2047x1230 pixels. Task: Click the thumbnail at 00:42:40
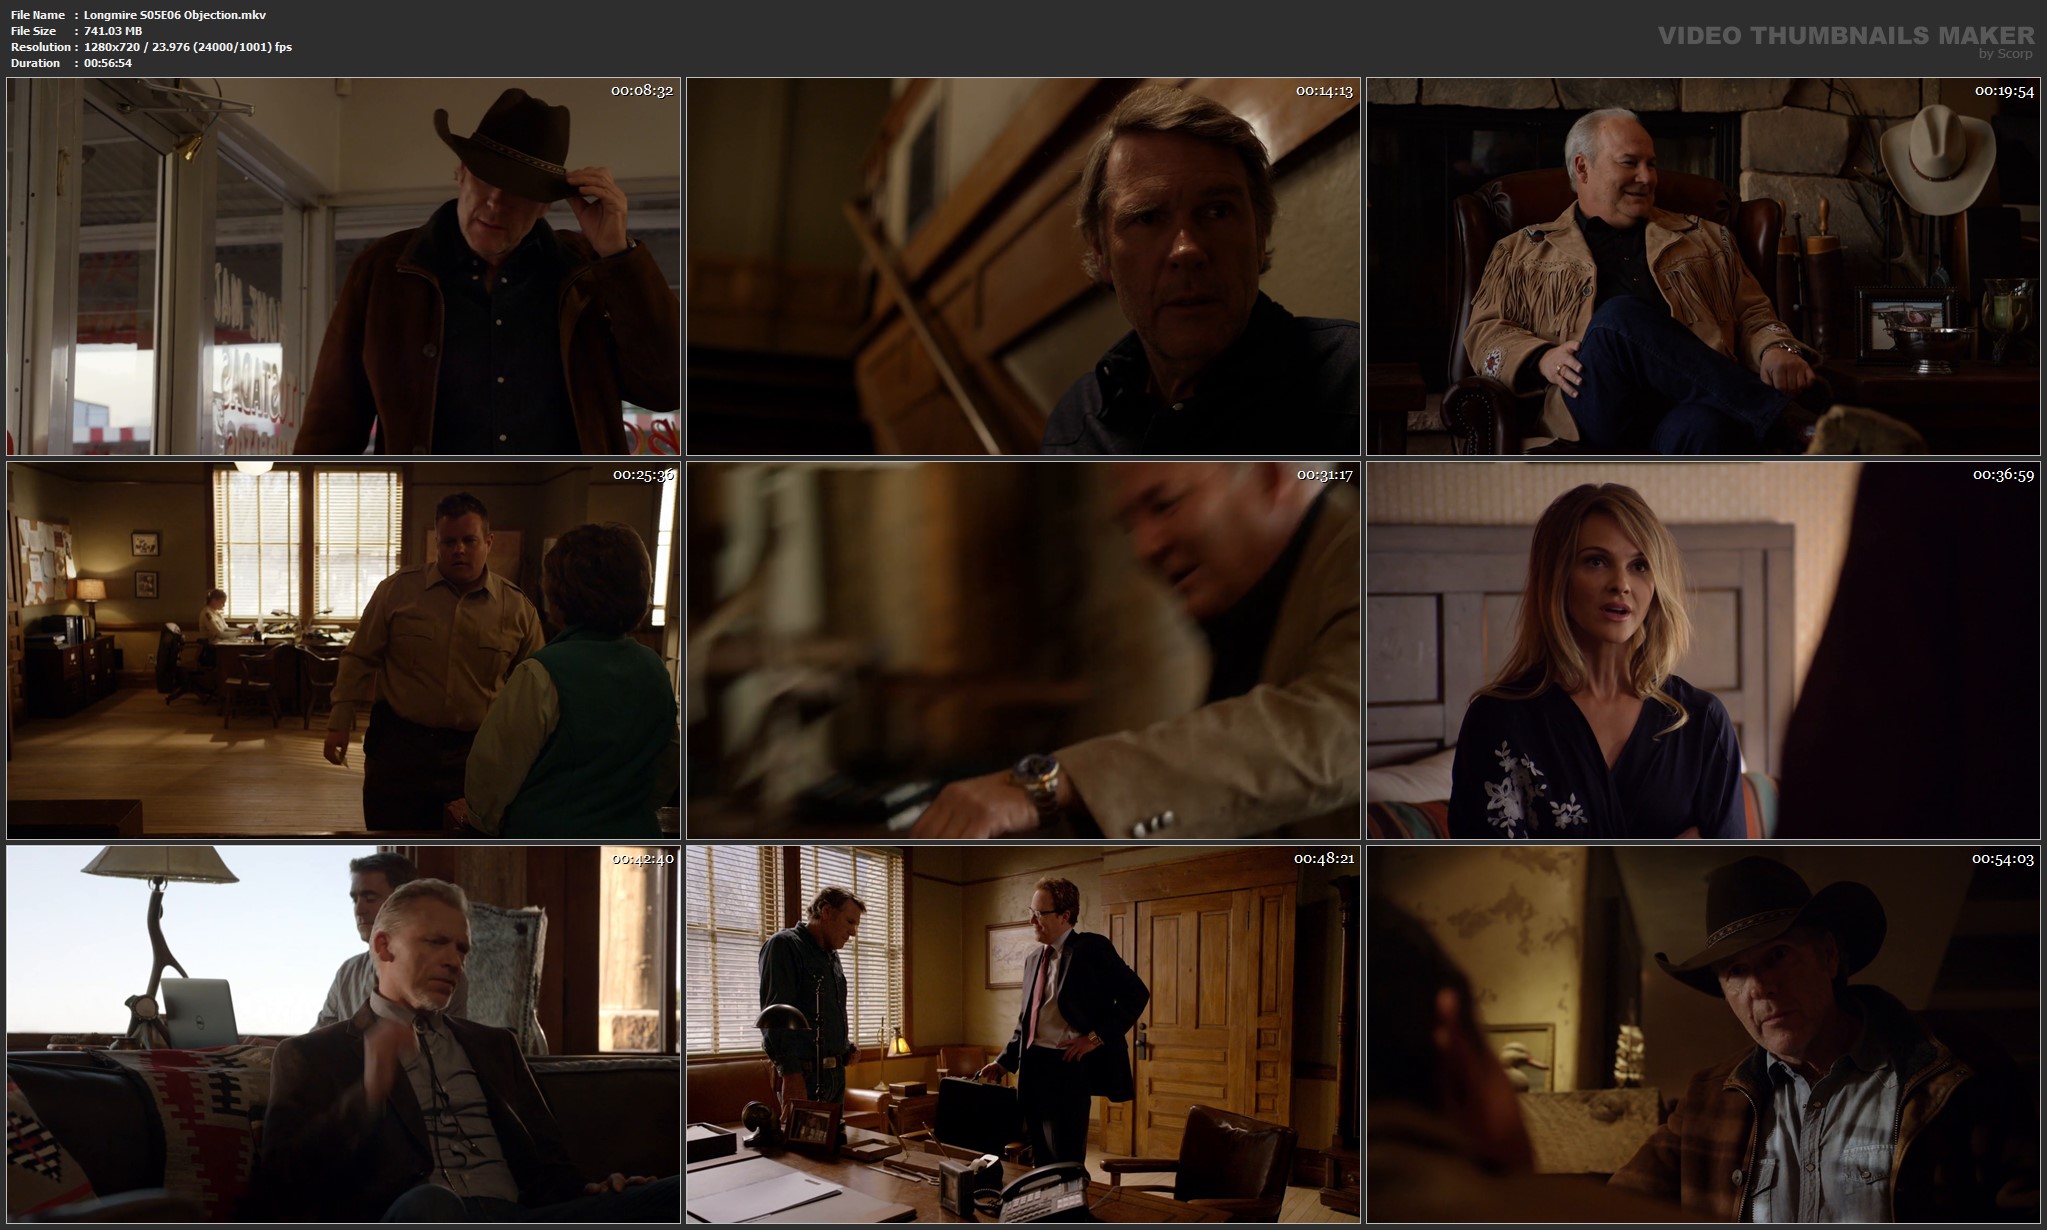343,1034
